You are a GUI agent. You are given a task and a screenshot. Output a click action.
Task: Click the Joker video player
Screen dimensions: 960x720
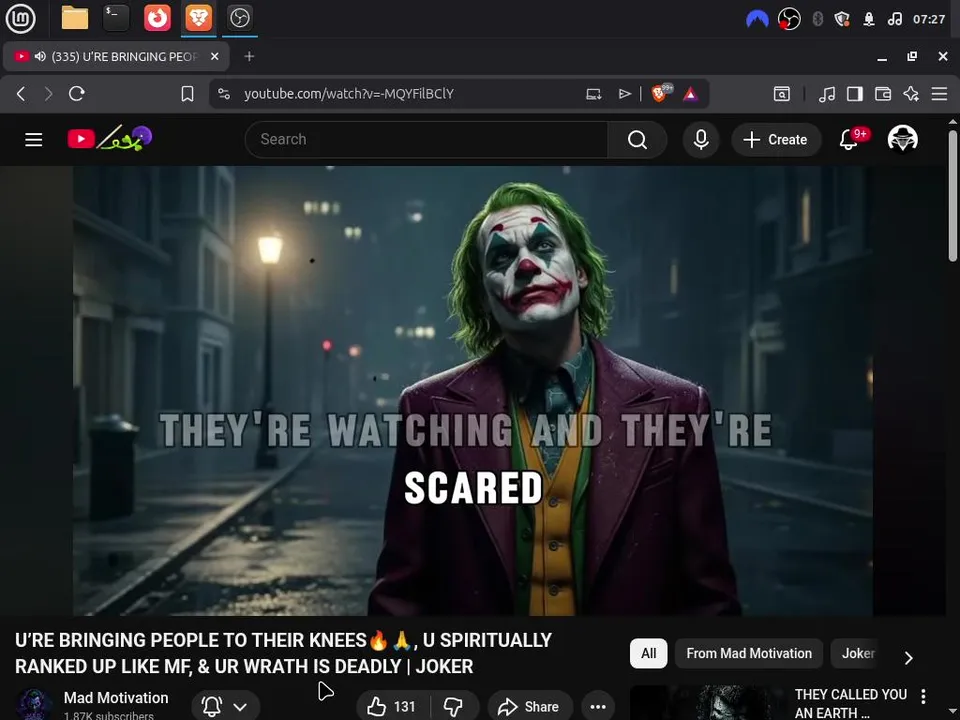tap(473, 391)
